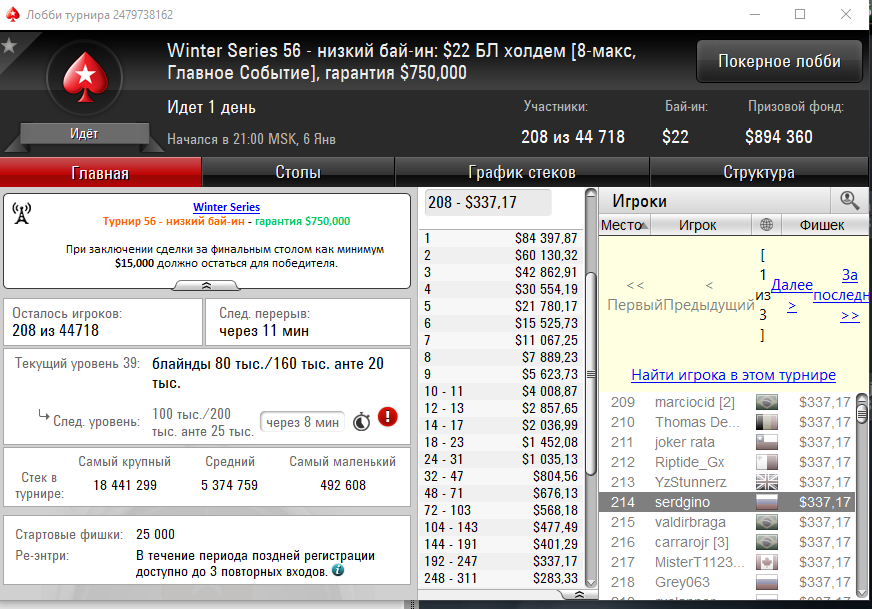This screenshot has height=609, width=872.
Task: Click payout row 248 - 311
Action: pos(501,578)
